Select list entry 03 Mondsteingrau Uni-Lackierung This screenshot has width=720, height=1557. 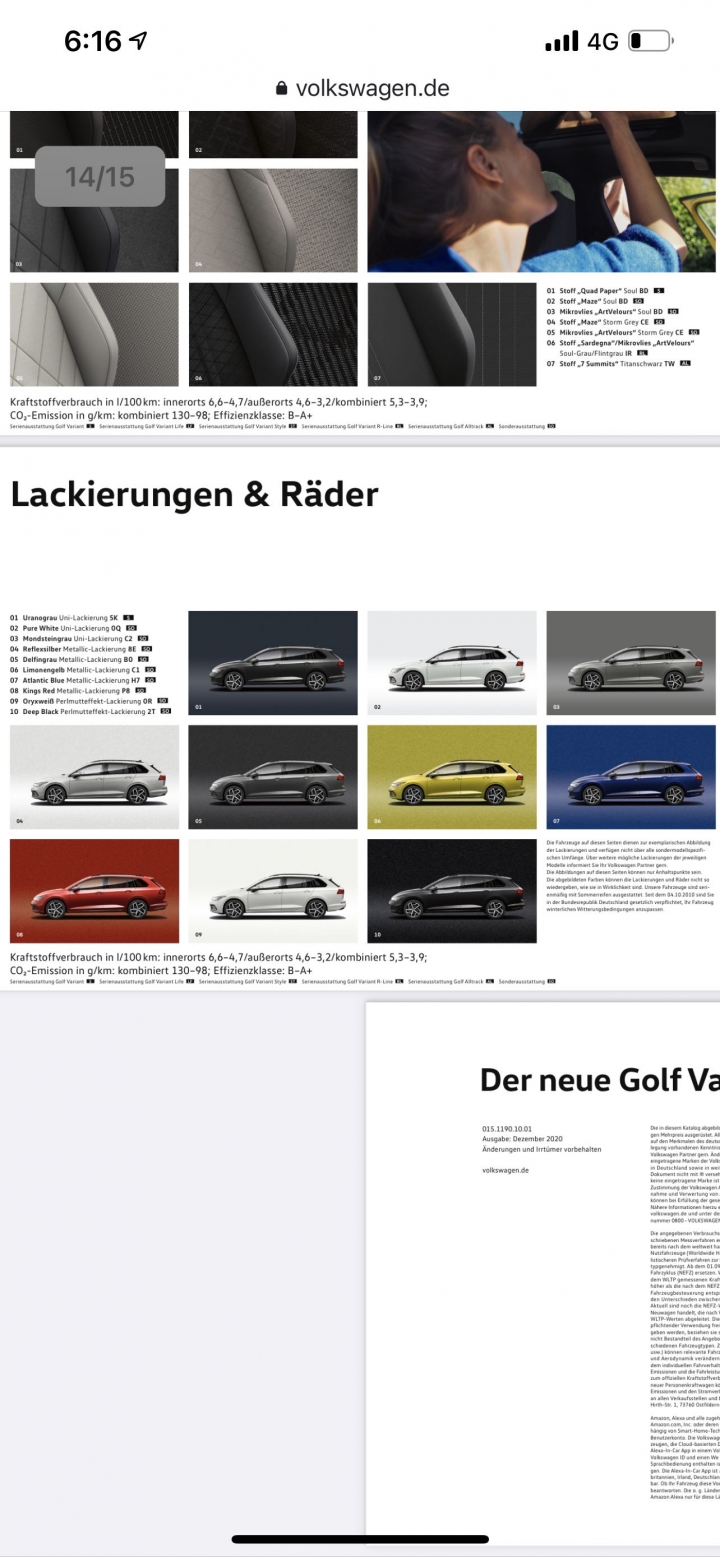pyautogui.click(x=79, y=638)
